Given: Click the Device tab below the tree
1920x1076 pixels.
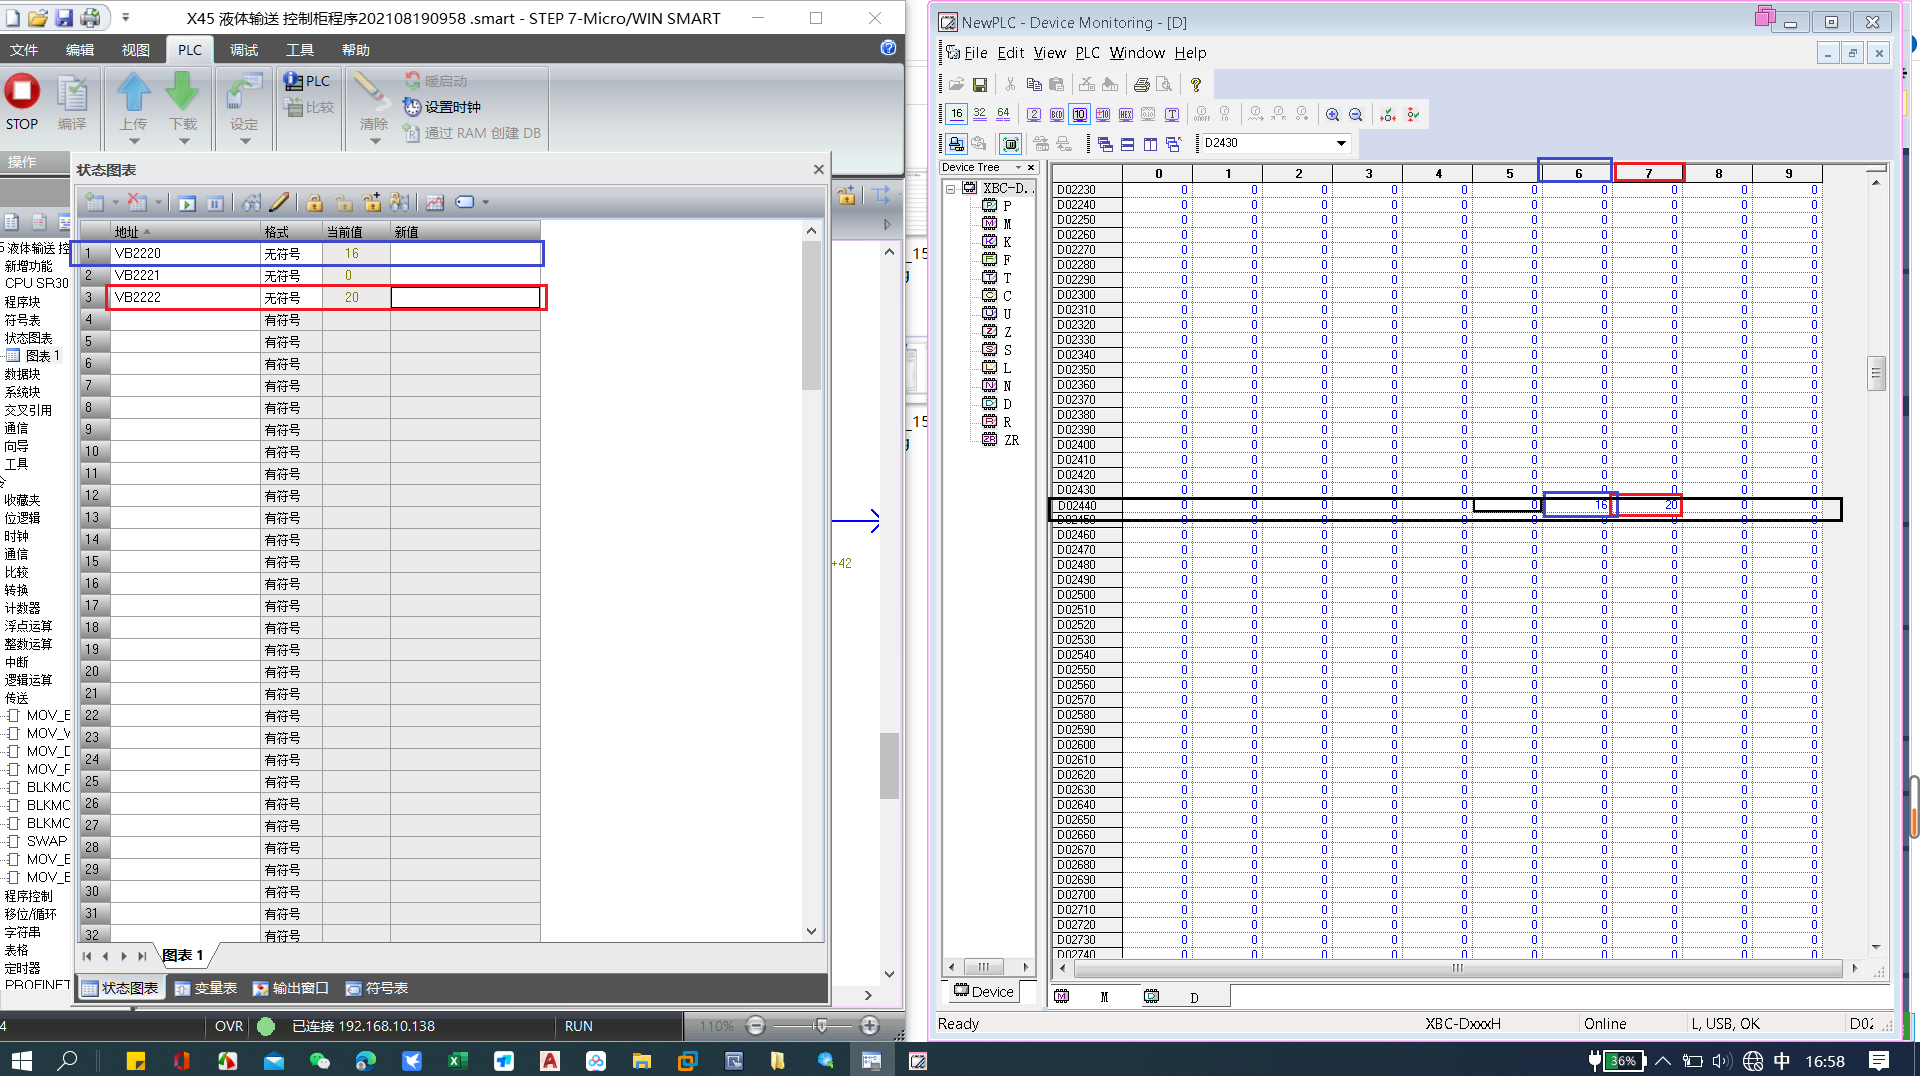Looking at the screenshot, I should point(983,991).
